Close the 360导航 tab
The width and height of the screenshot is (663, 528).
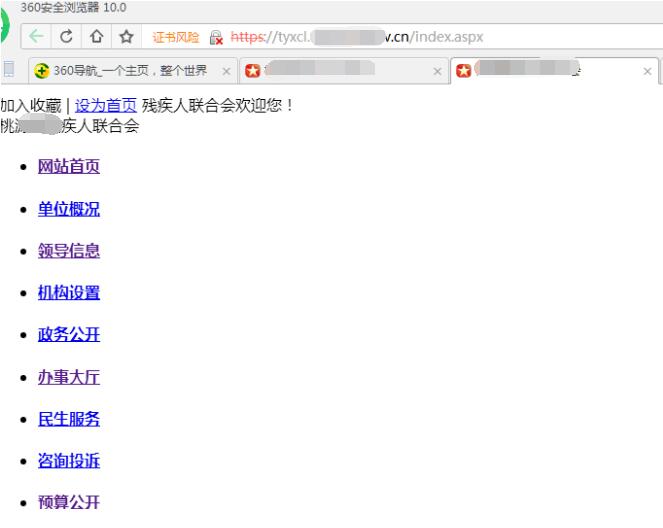click(226, 72)
